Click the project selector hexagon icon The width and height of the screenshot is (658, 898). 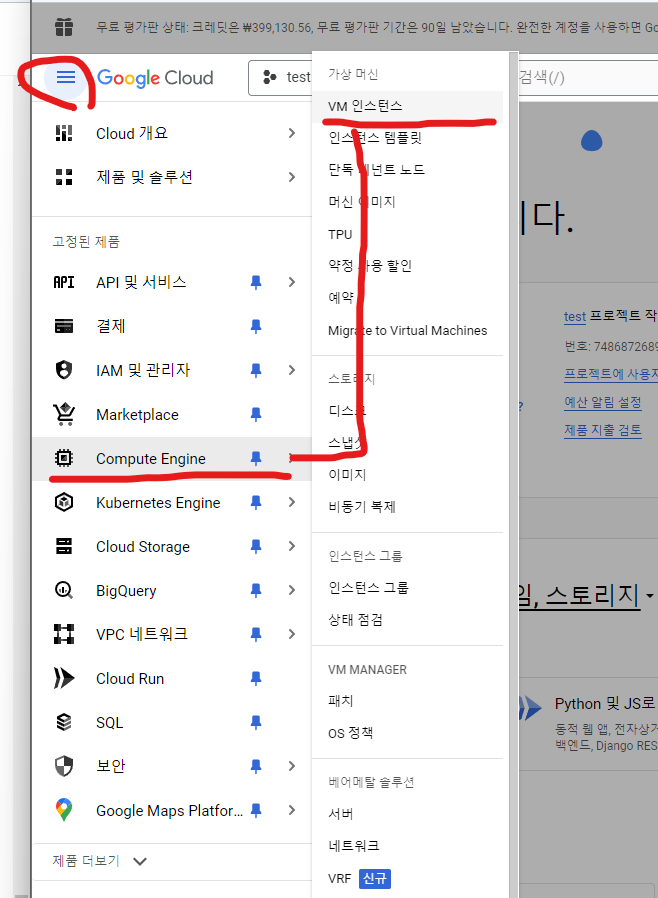(x=269, y=77)
